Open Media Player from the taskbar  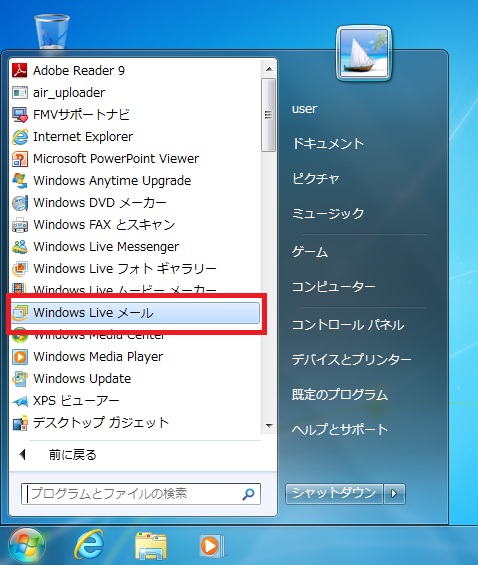(211, 546)
